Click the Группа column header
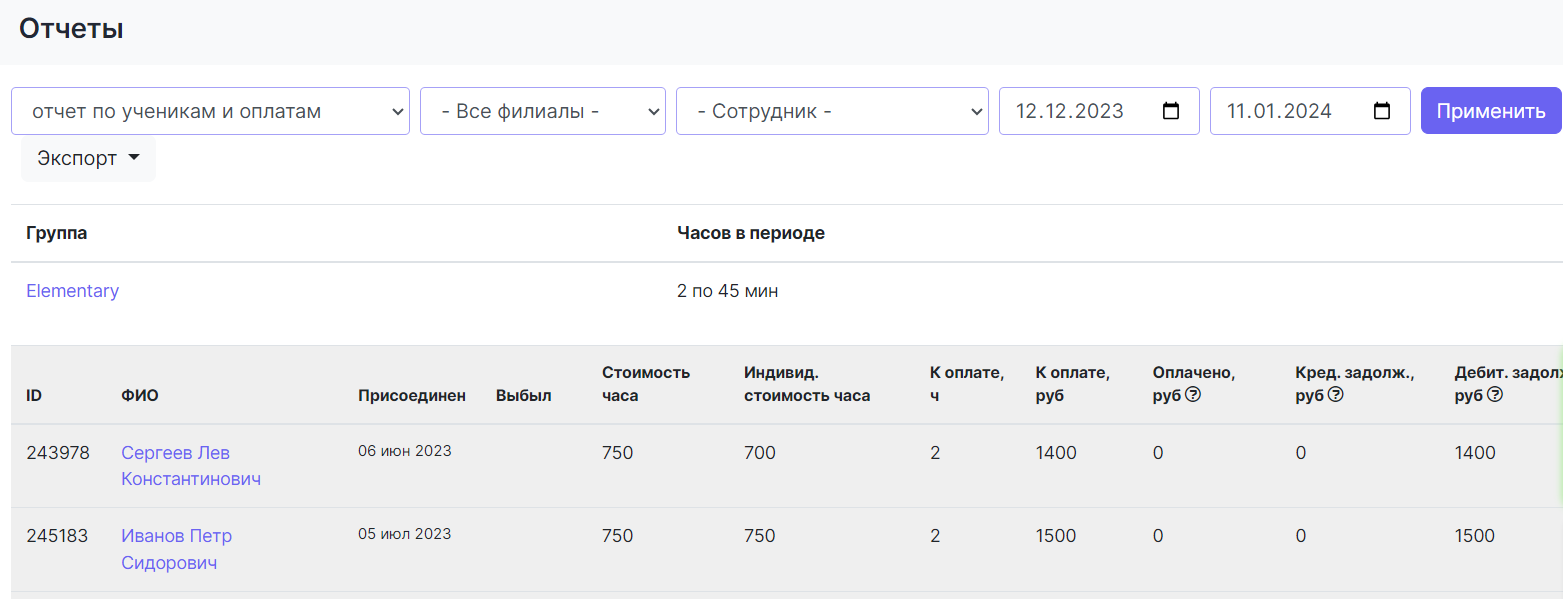The image size is (1563, 599). pos(57,233)
